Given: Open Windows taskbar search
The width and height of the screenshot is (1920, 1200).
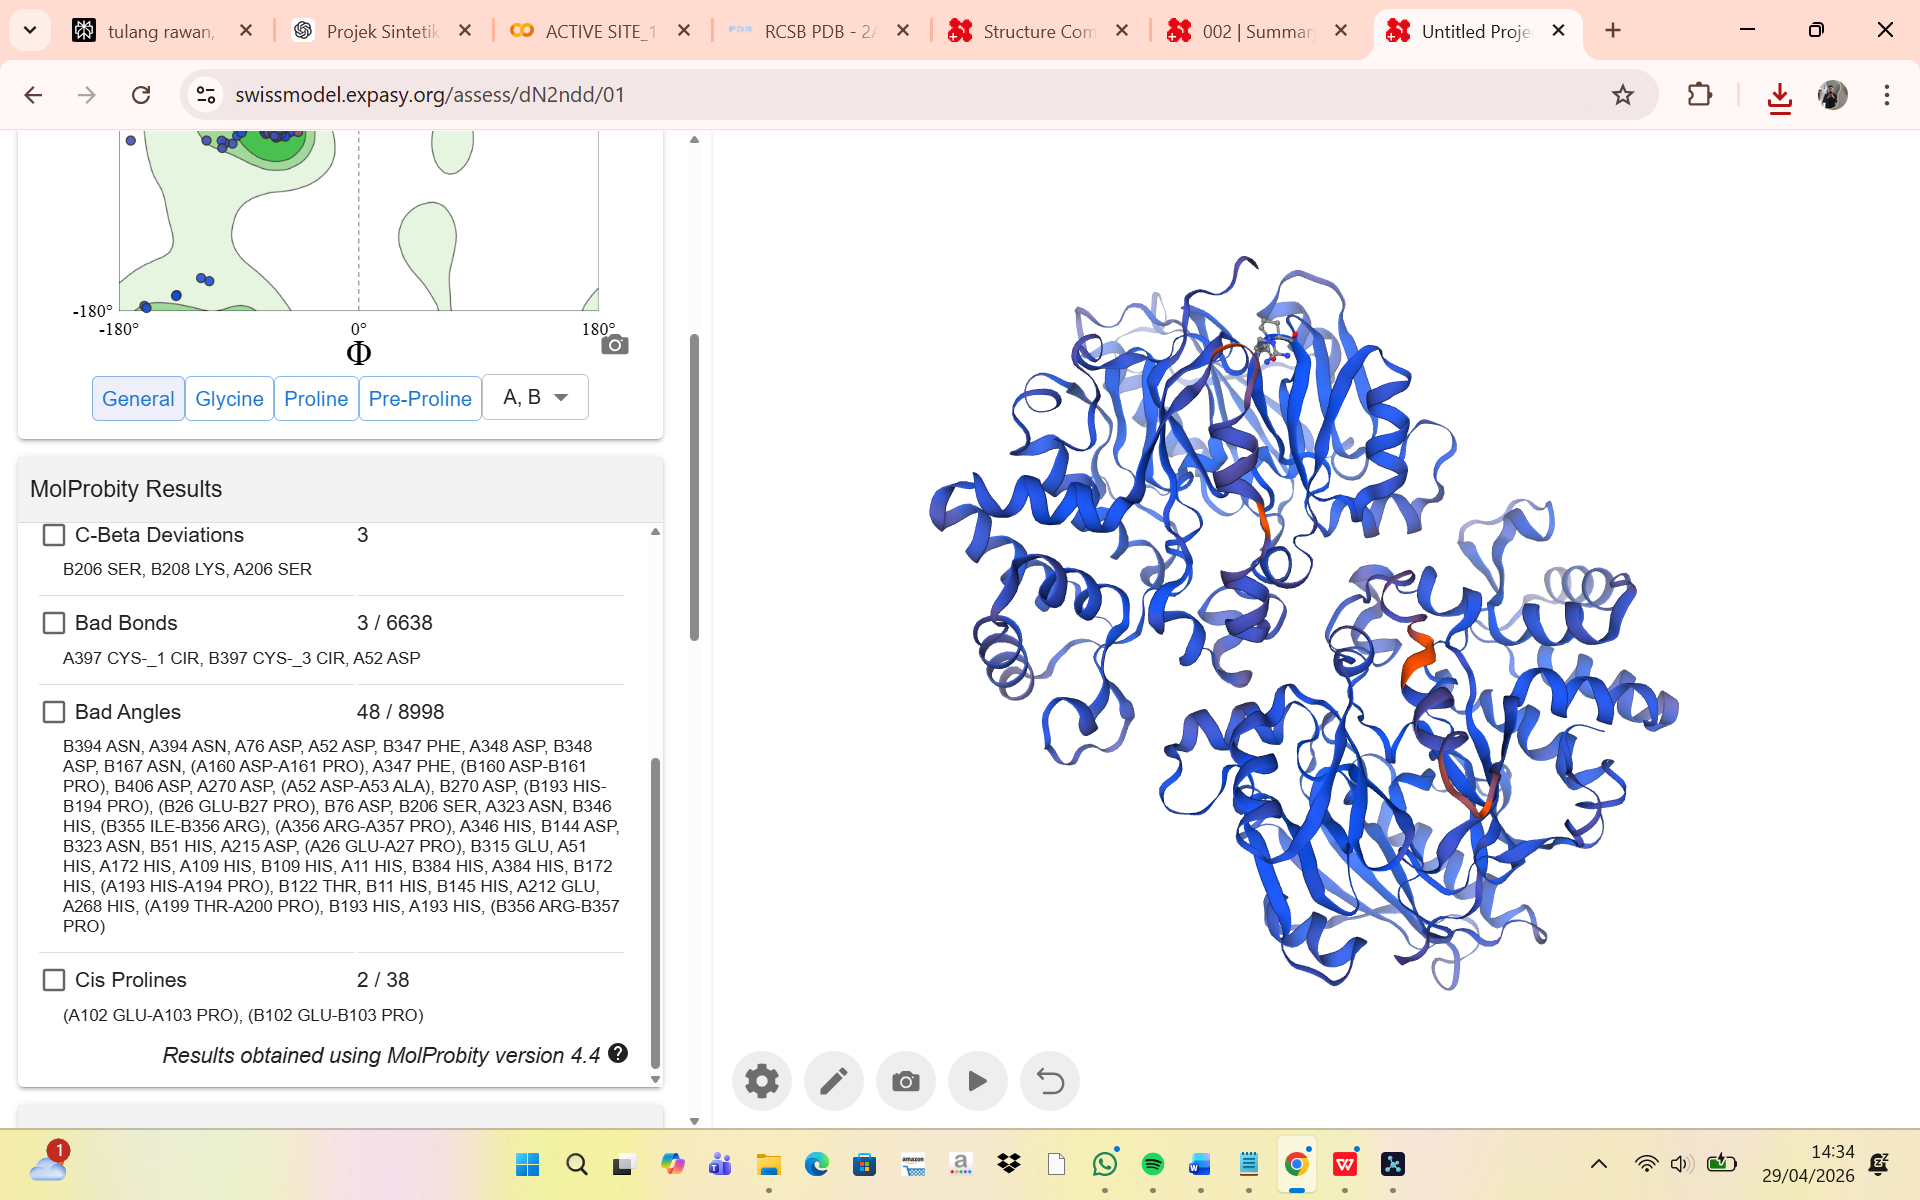Looking at the screenshot, I should [576, 1164].
